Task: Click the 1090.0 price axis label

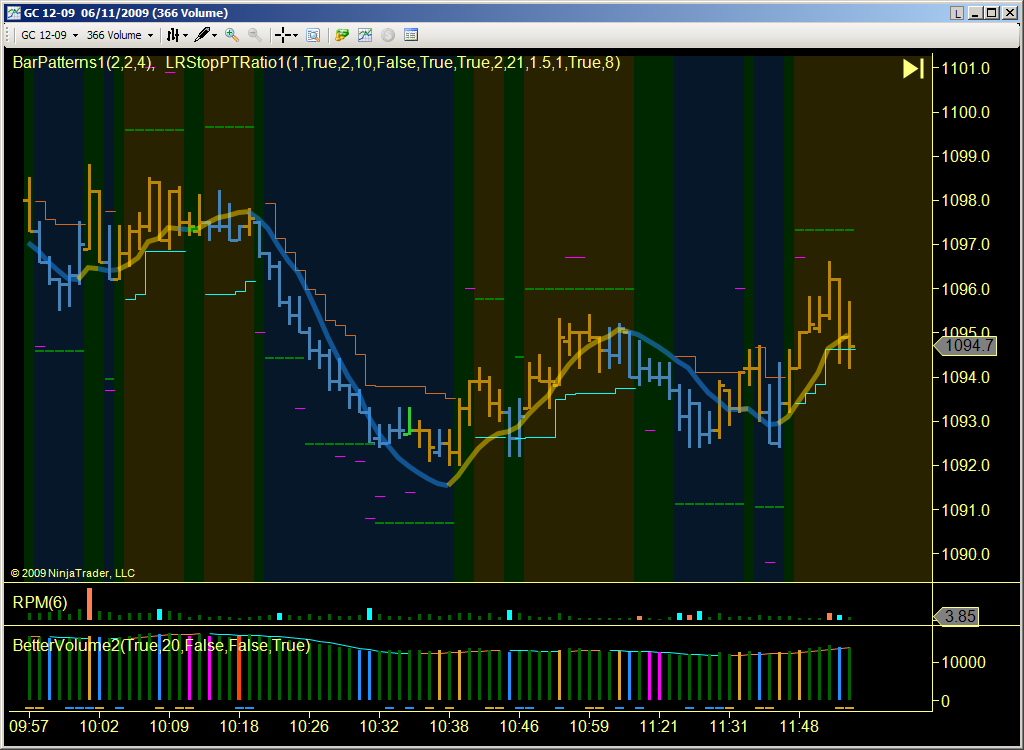Action: pyautogui.click(x=965, y=554)
